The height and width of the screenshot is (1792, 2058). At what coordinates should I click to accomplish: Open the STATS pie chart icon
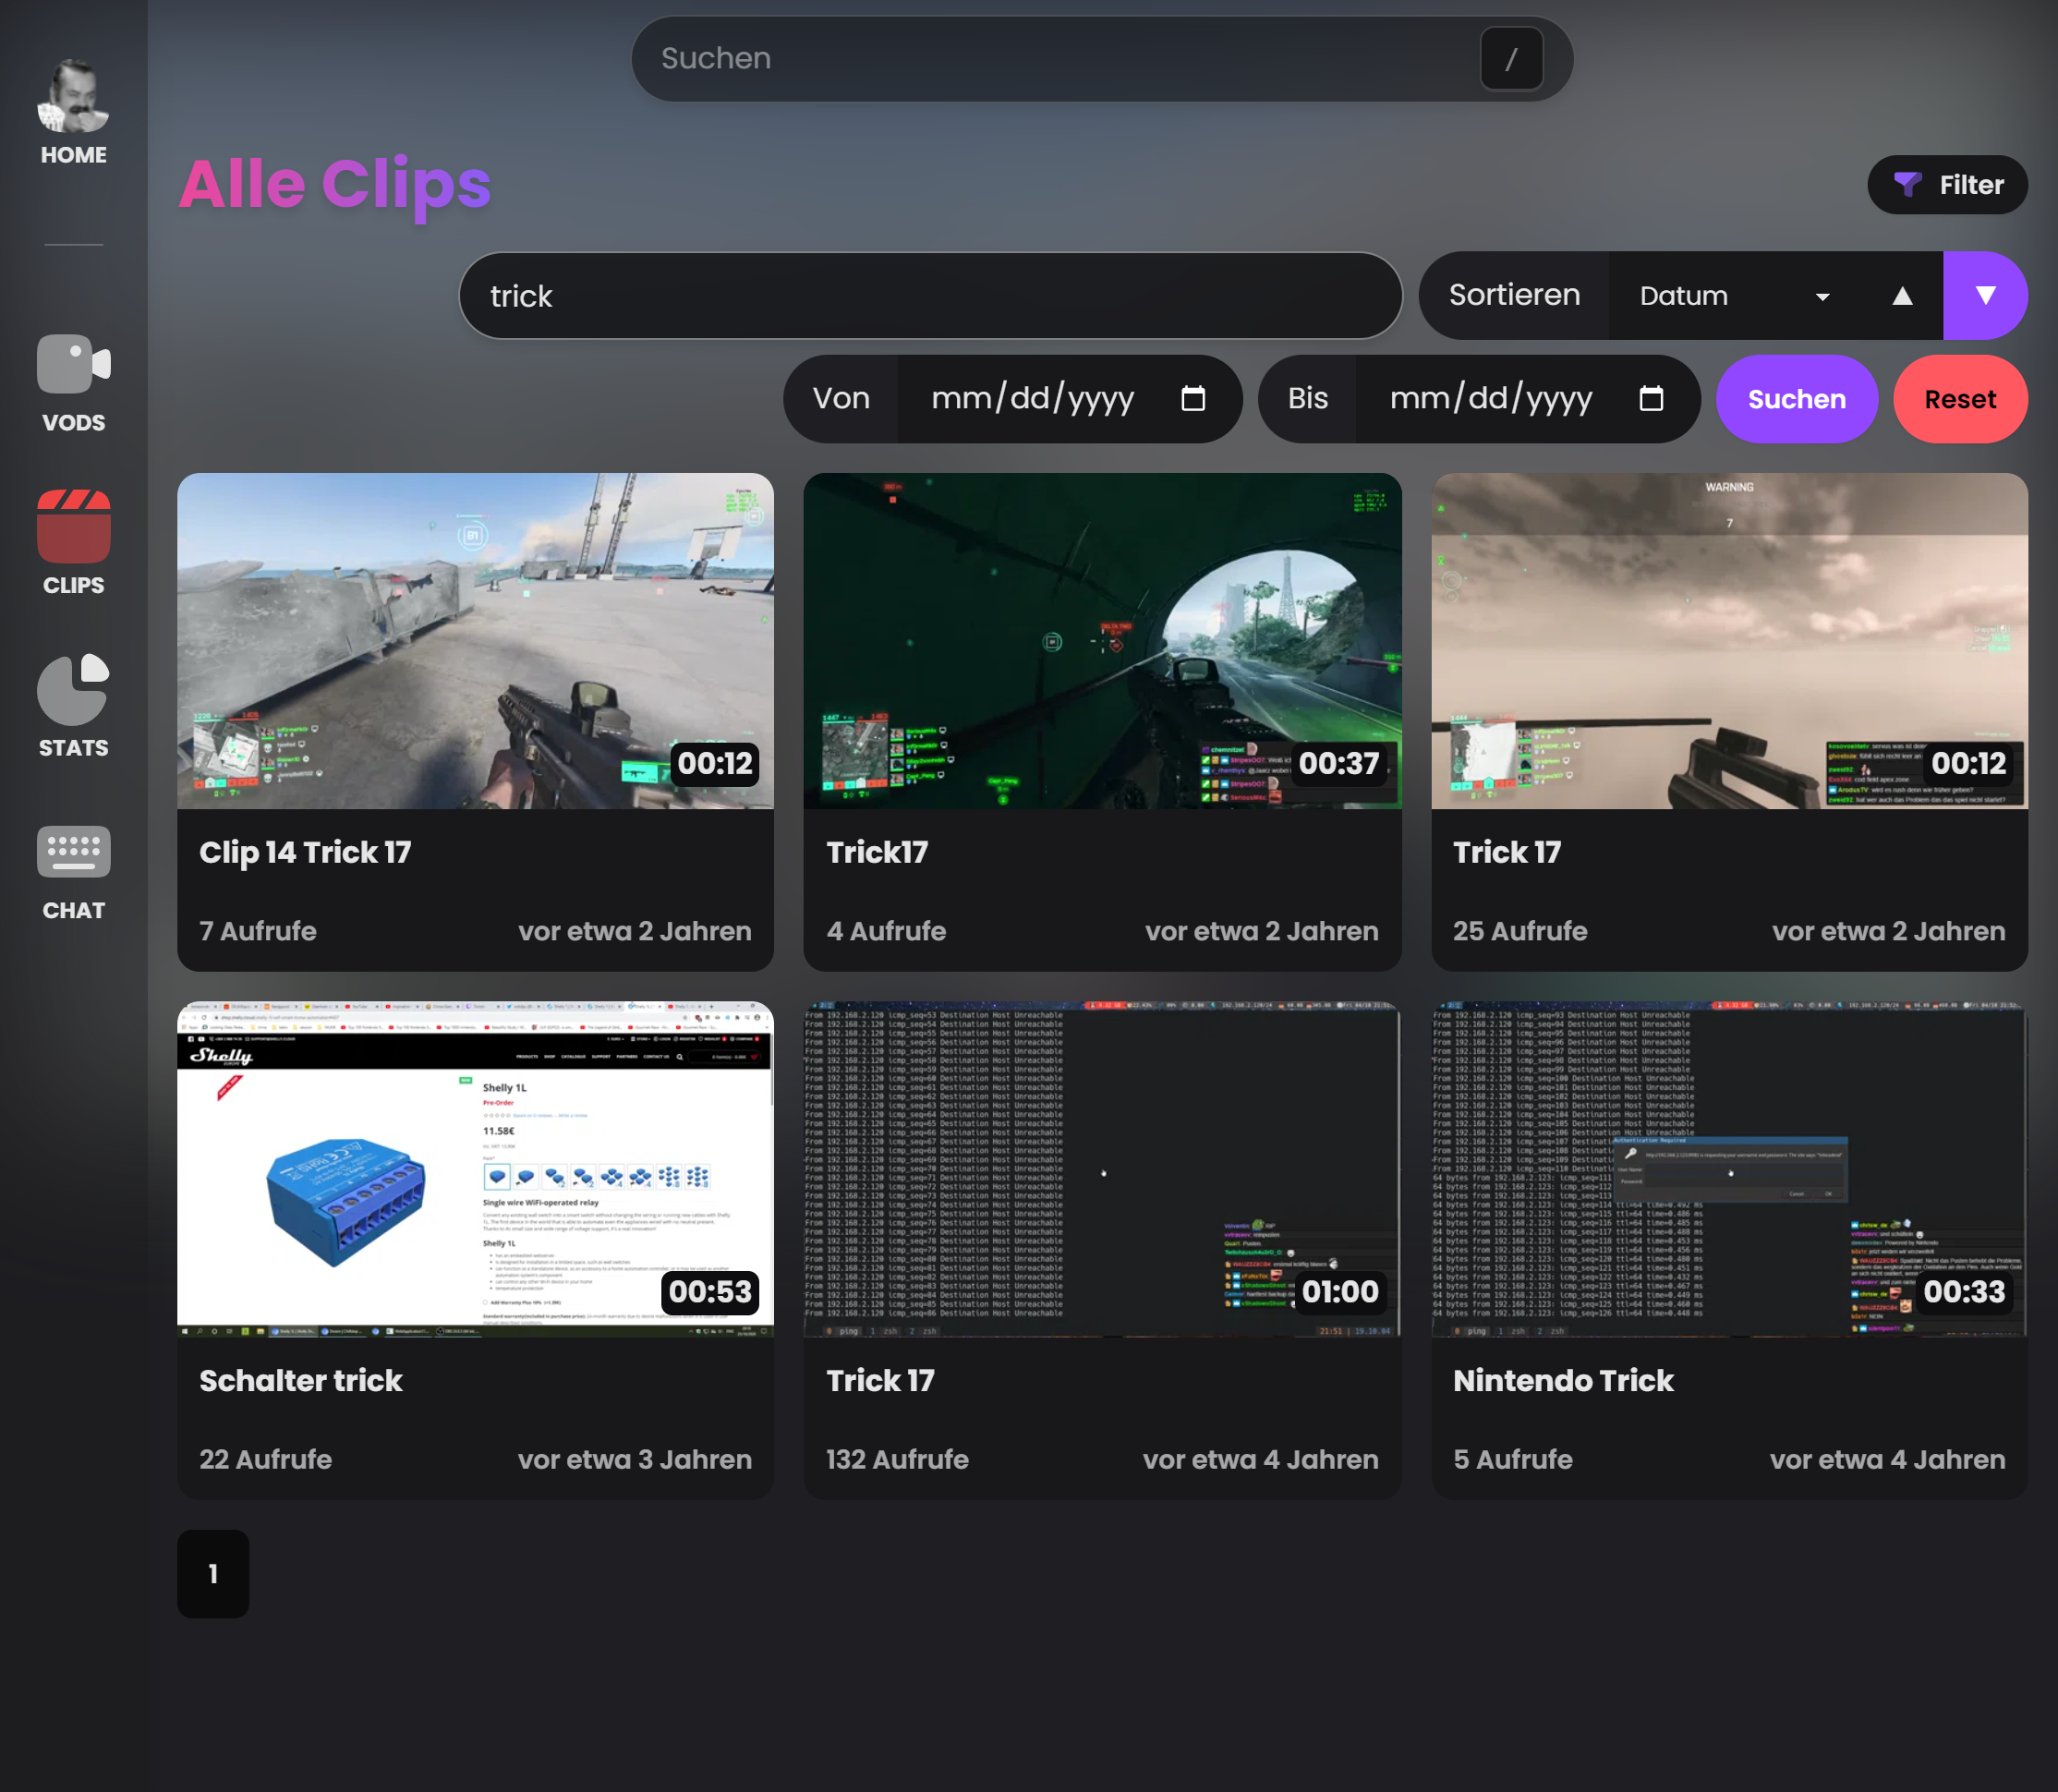[x=73, y=690]
